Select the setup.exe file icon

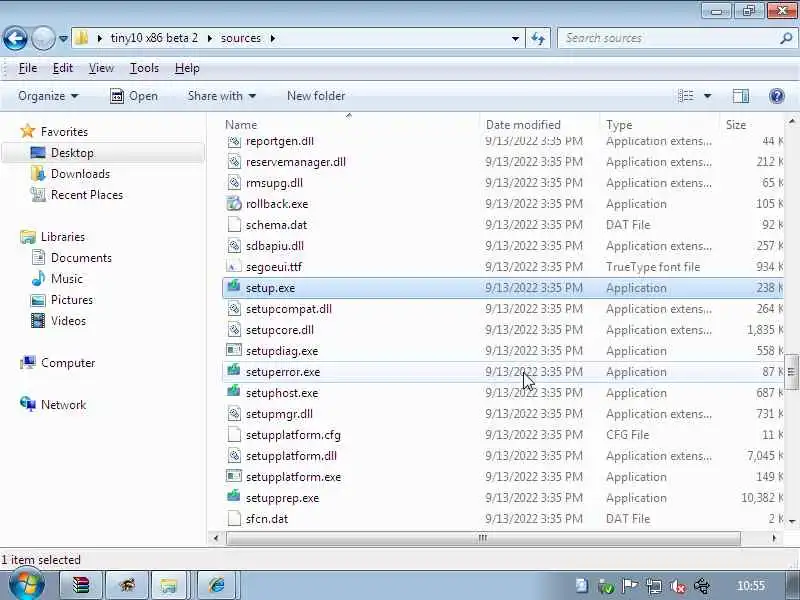(234, 287)
